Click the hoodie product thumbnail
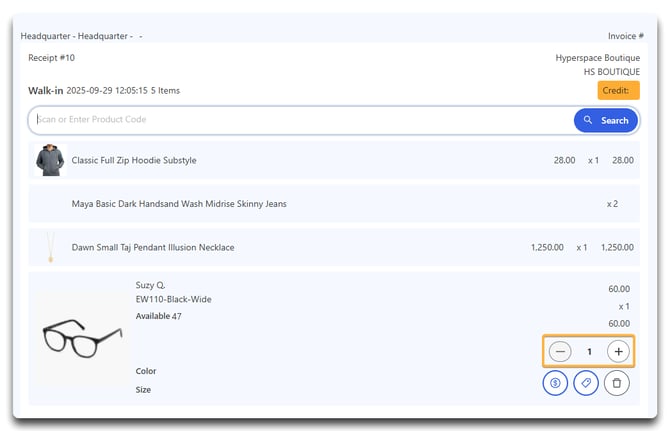Image resolution: width=670 pixels, height=431 pixels. click(x=49, y=160)
